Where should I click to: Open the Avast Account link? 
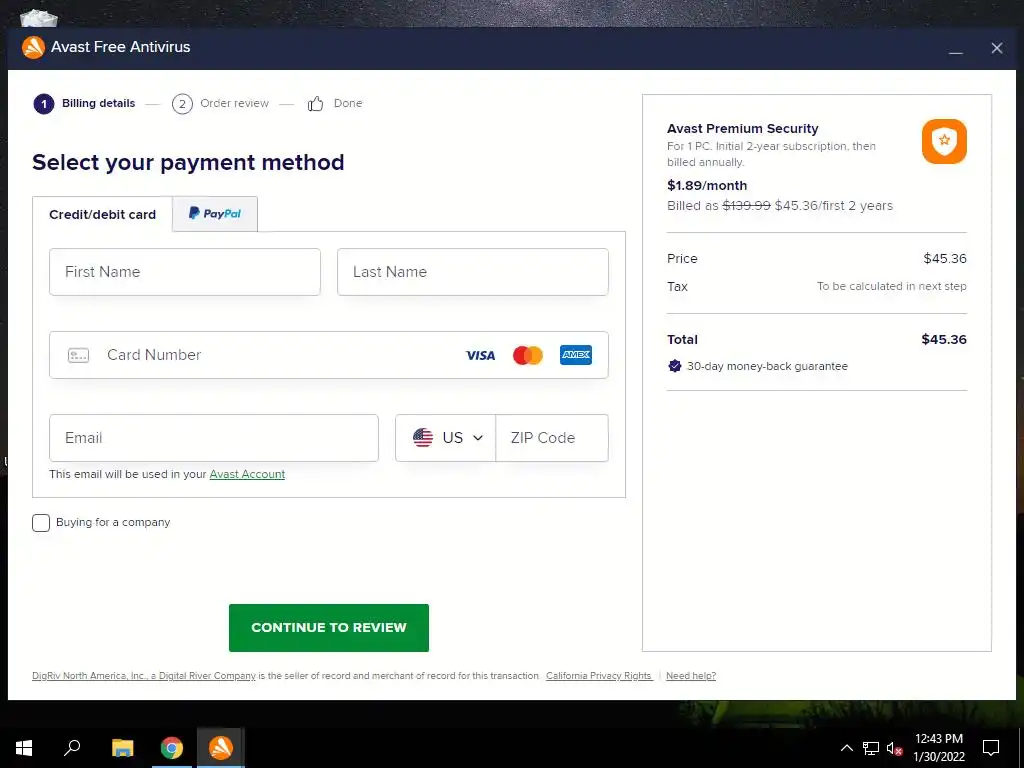(x=247, y=474)
